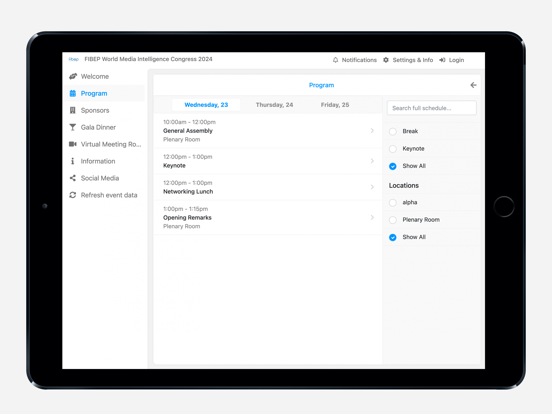Click the Login label
552x414 pixels.
pyautogui.click(x=456, y=60)
